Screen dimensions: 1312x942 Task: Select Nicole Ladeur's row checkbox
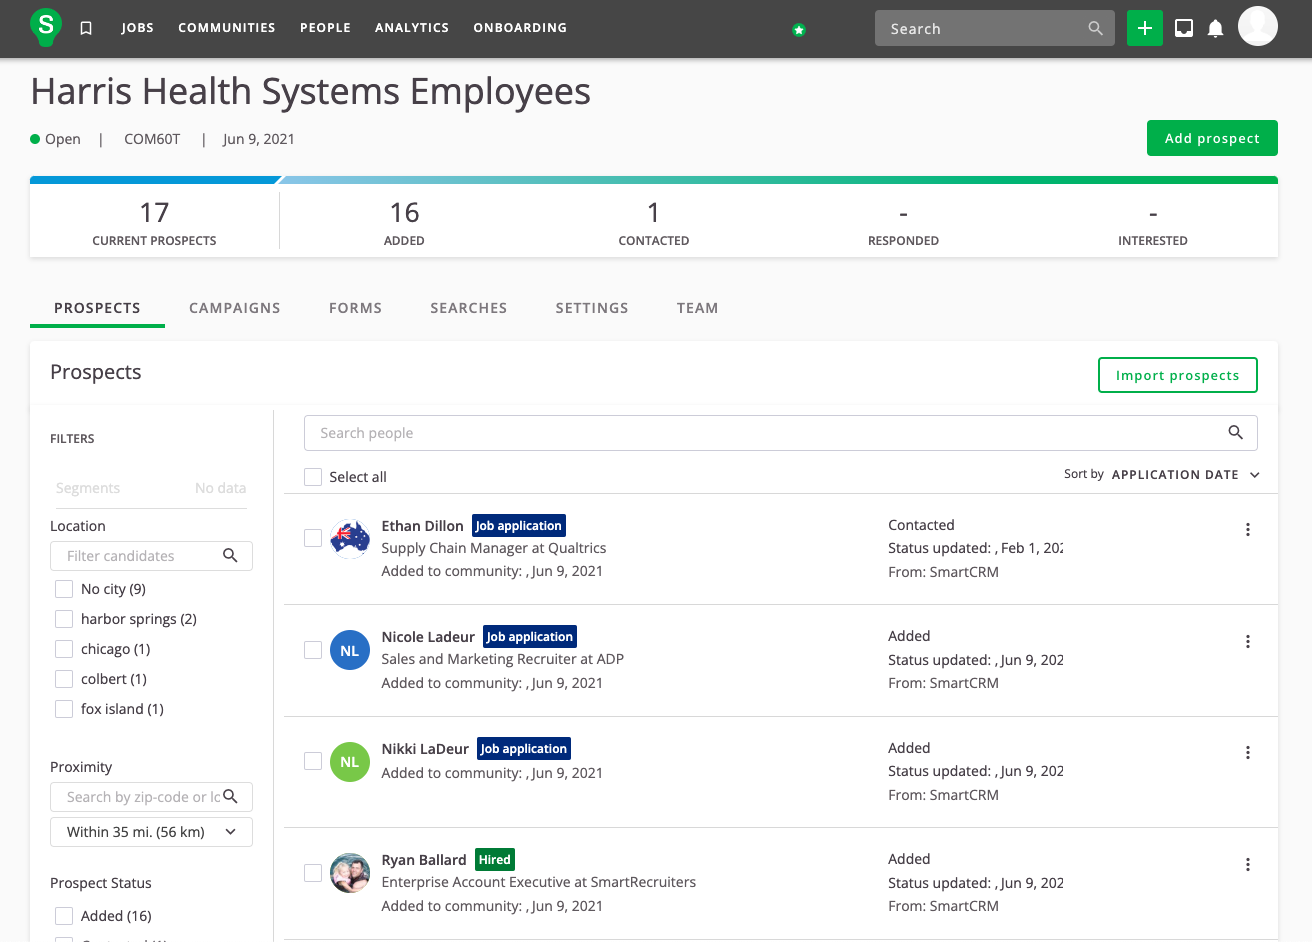pyautogui.click(x=313, y=650)
